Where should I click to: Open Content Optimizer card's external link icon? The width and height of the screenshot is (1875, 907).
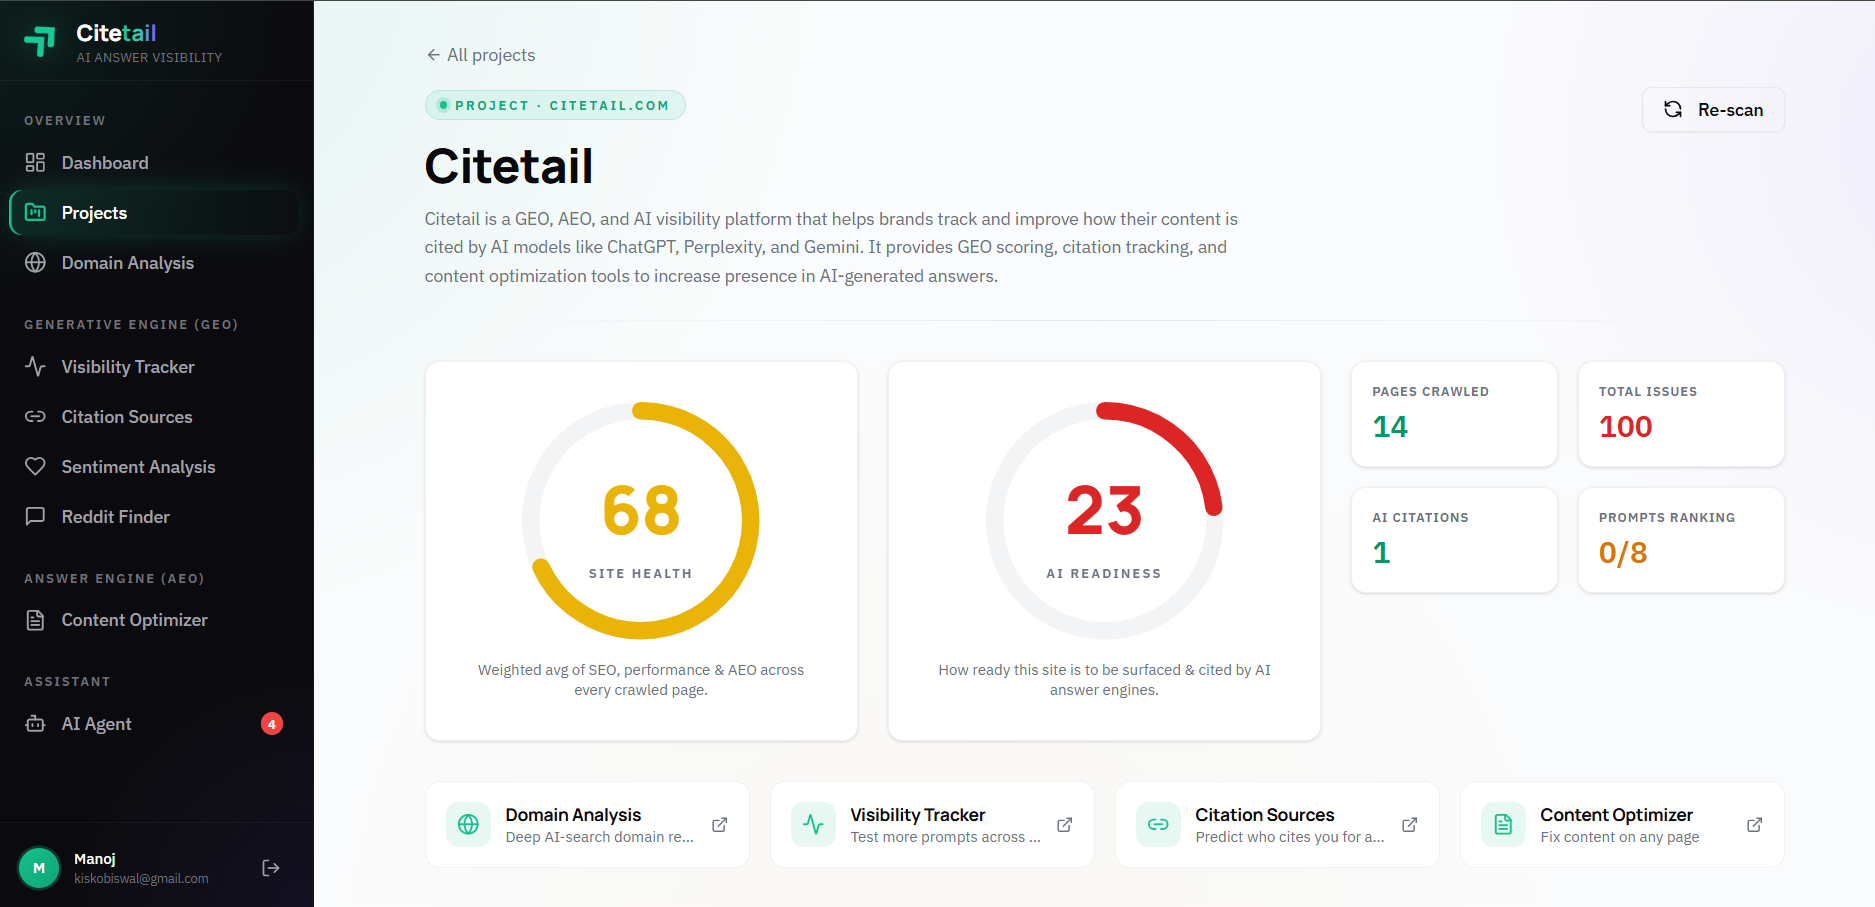pos(1754,825)
